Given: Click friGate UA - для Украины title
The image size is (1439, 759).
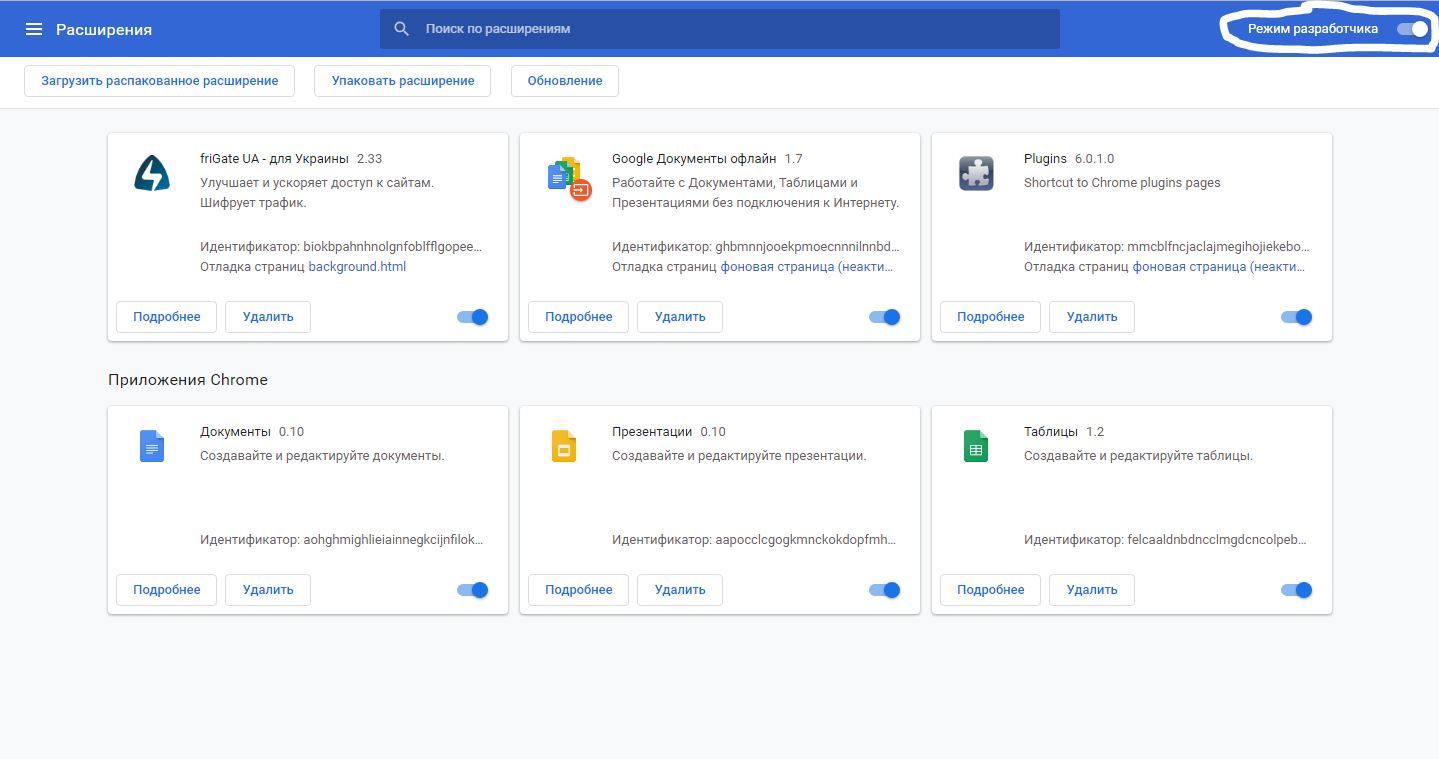Looking at the screenshot, I should pos(274,159).
